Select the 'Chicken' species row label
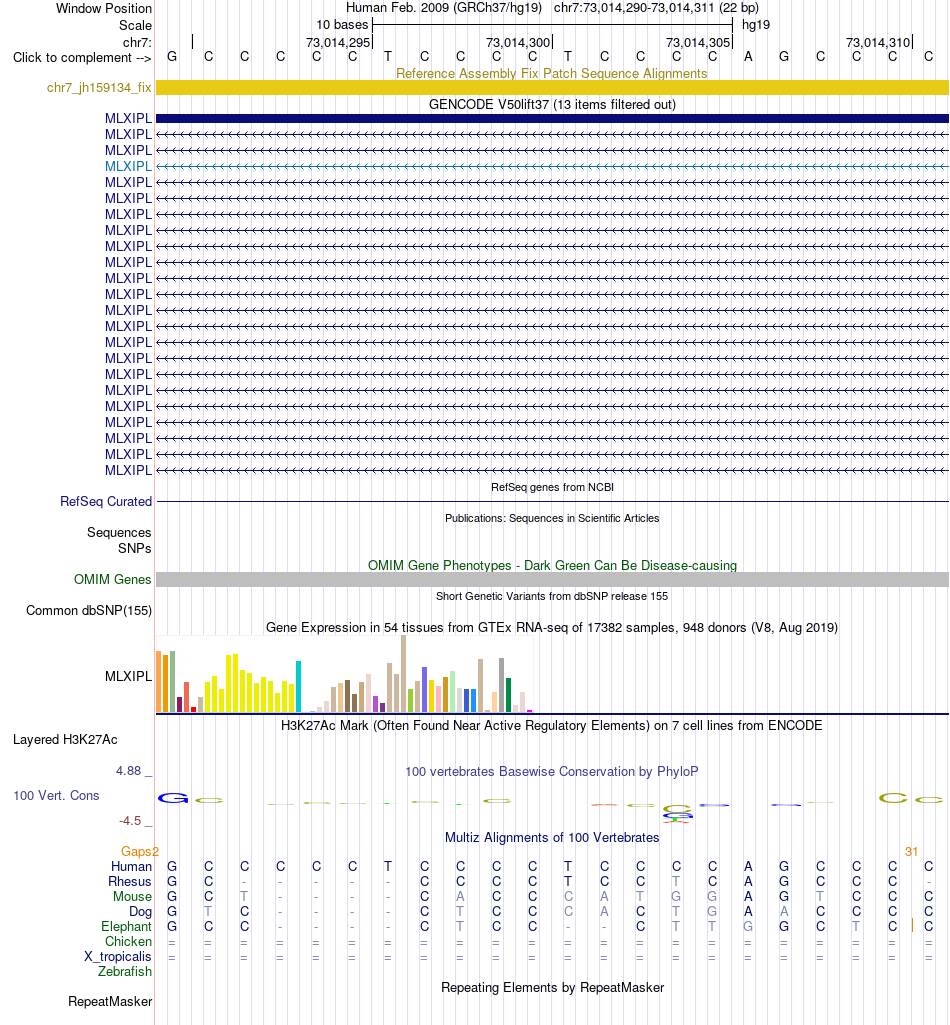The width and height of the screenshot is (950, 1025). [128, 941]
